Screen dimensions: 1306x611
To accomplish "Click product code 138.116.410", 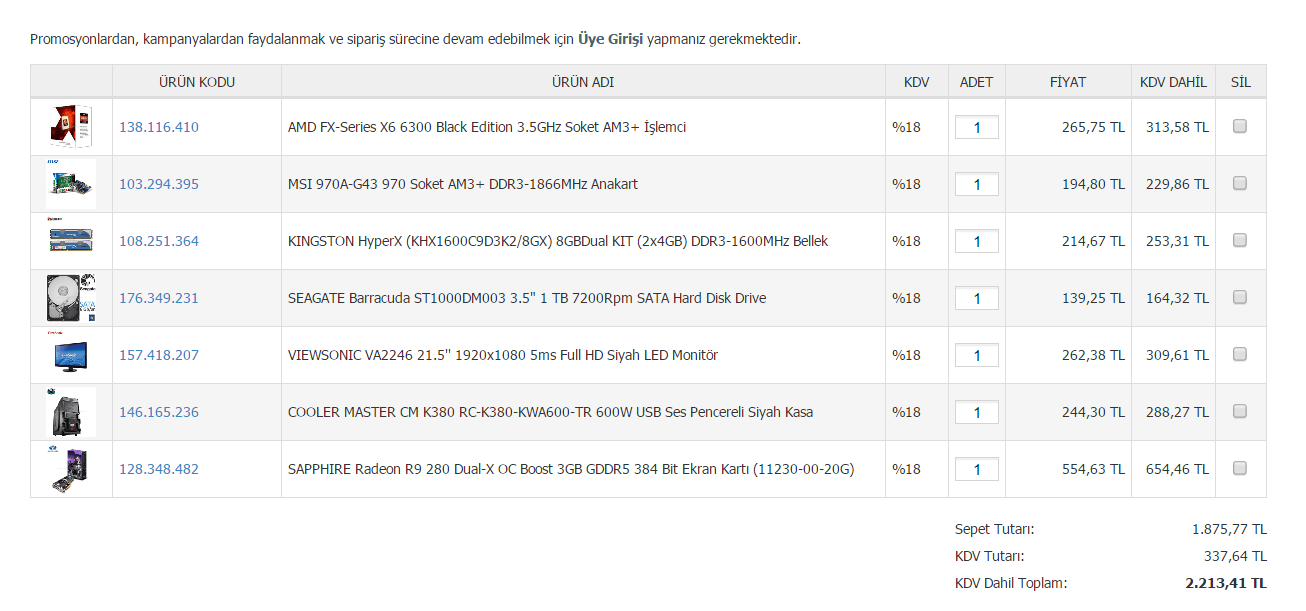I will pos(159,127).
